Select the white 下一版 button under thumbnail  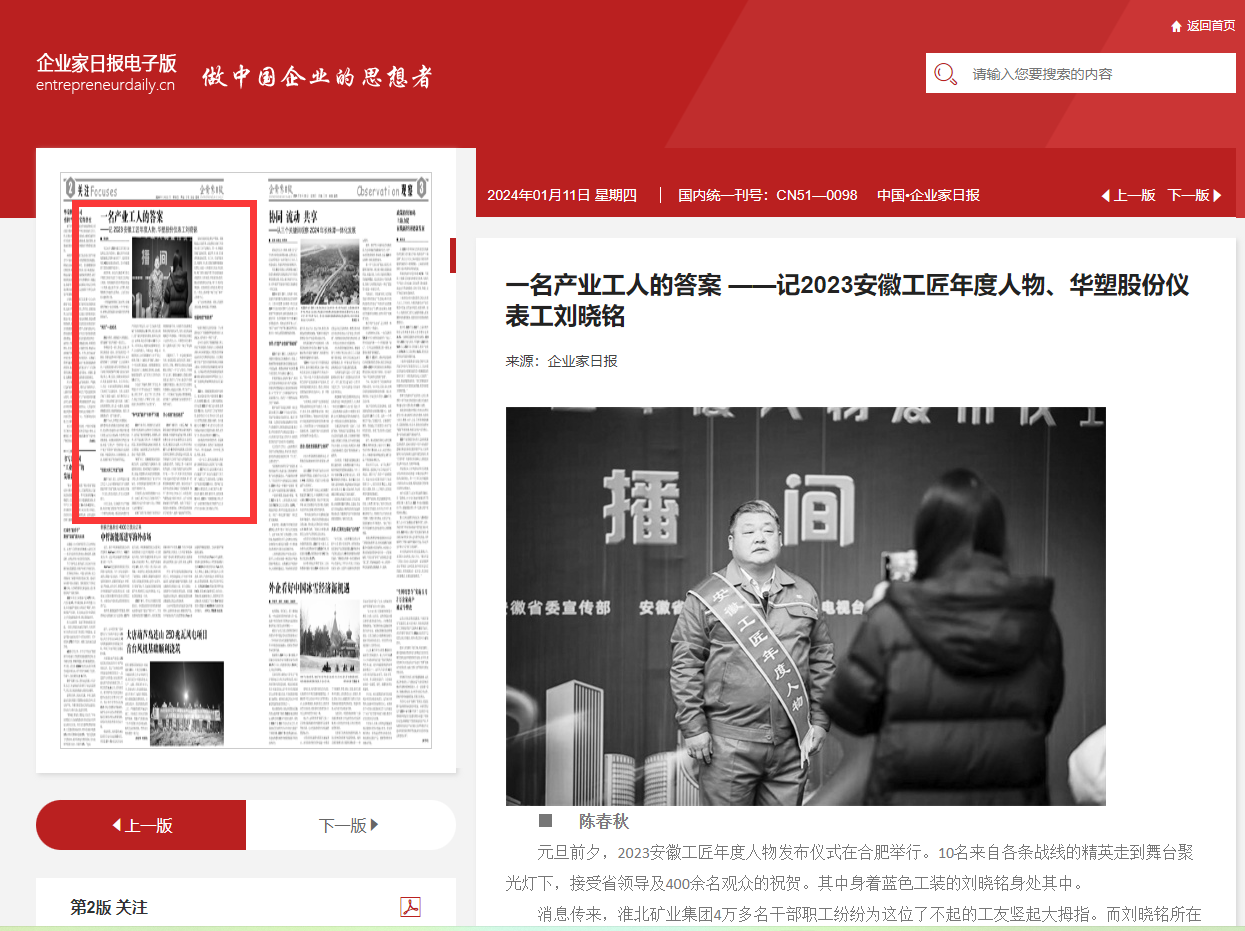pos(350,825)
